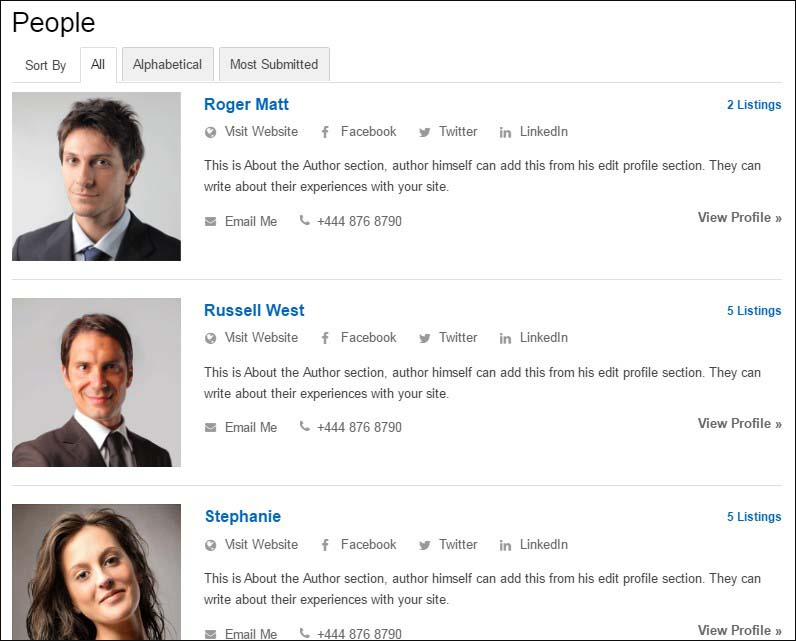Click Russell West's profile photo
796x641 pixels.
pyautogui.click(x=96, y=382)
